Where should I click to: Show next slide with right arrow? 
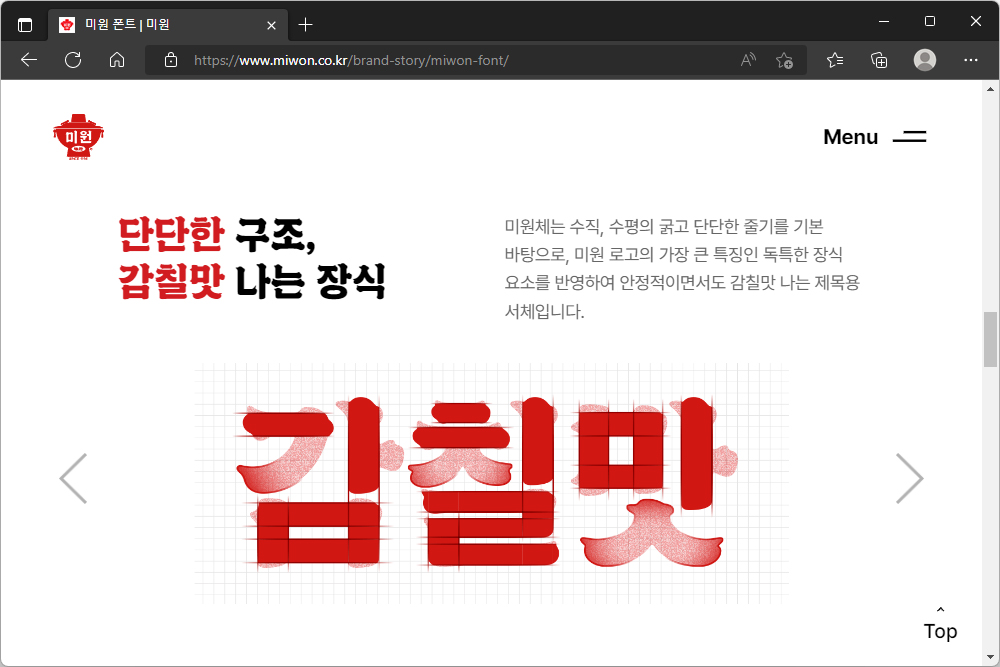[909, 478]
